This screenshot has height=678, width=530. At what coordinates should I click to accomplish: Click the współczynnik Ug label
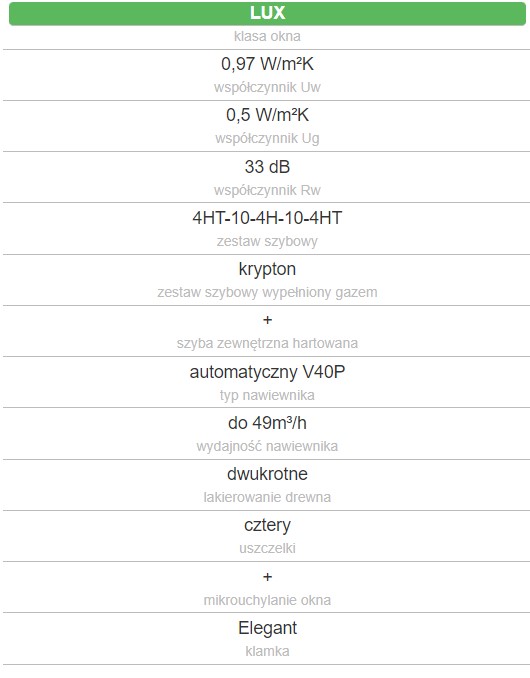pyautogui.click(x=267, y=139)
